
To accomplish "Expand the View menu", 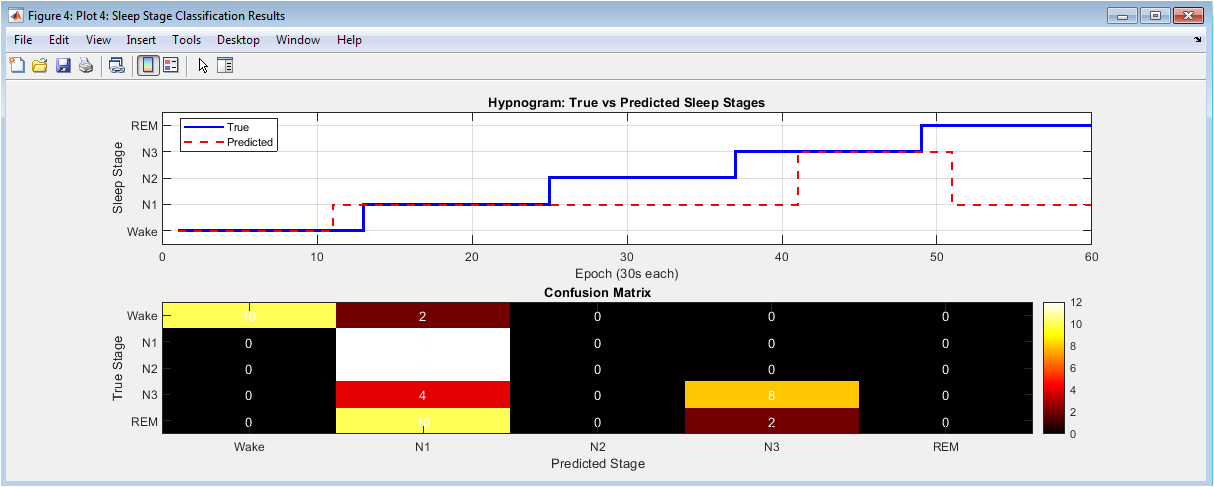I will [x=98, y=40].
